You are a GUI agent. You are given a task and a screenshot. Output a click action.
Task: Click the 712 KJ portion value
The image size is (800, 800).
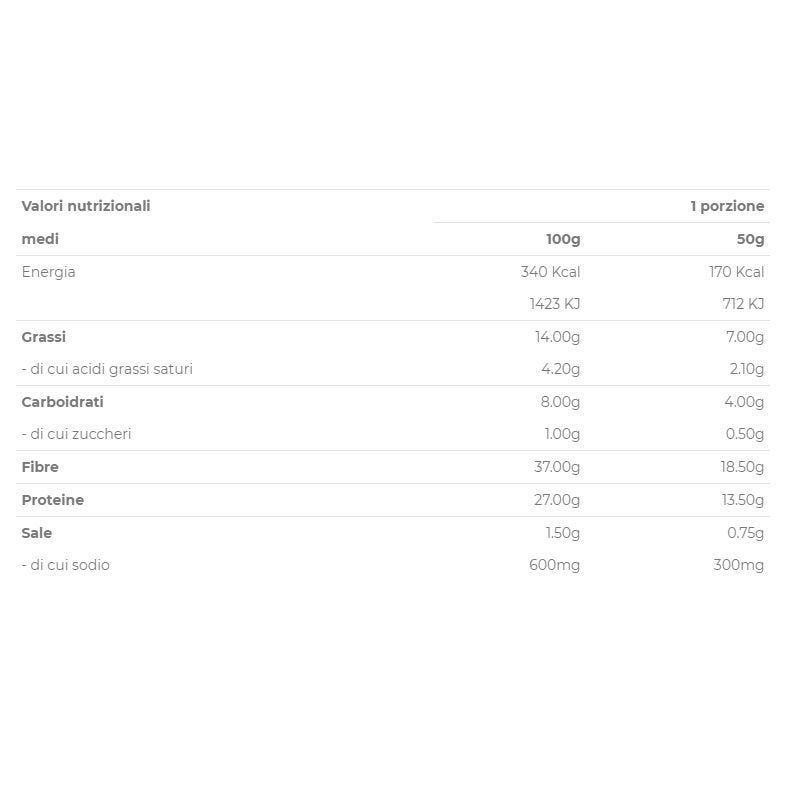(742, 304)
